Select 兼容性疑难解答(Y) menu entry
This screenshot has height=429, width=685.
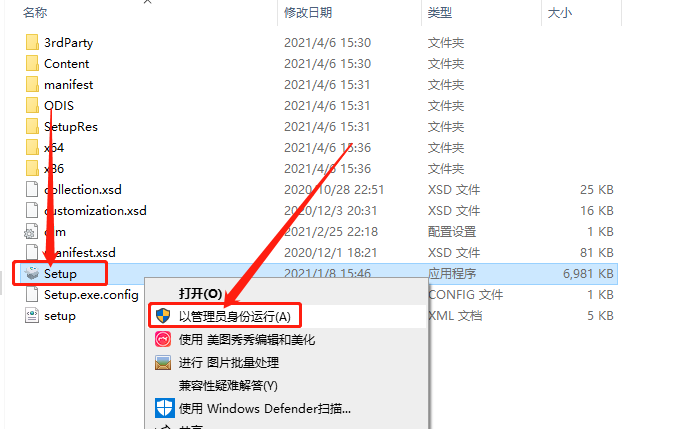[x=228, y=385]
